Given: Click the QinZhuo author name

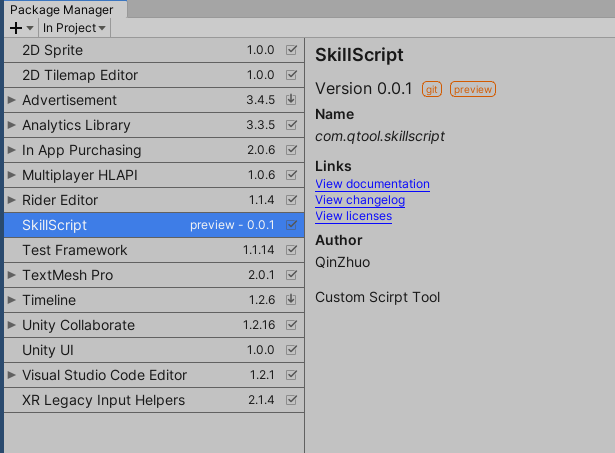Looking at the screenshot, I should [342, 262].
